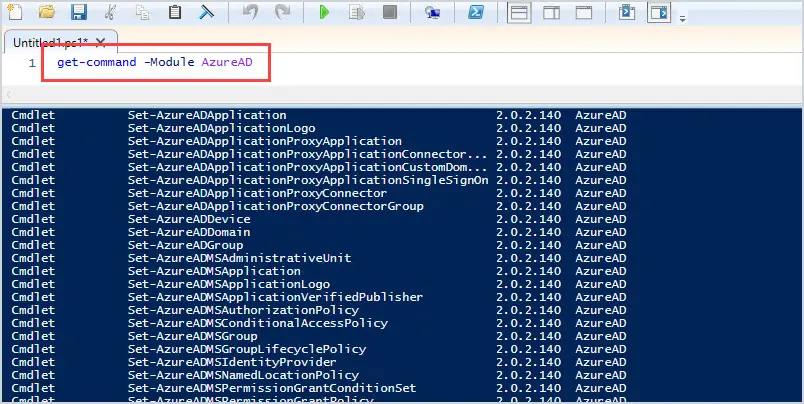Select Set-AzureADApplicationProxyConnectorGroup in output

(x=275, y=206)
